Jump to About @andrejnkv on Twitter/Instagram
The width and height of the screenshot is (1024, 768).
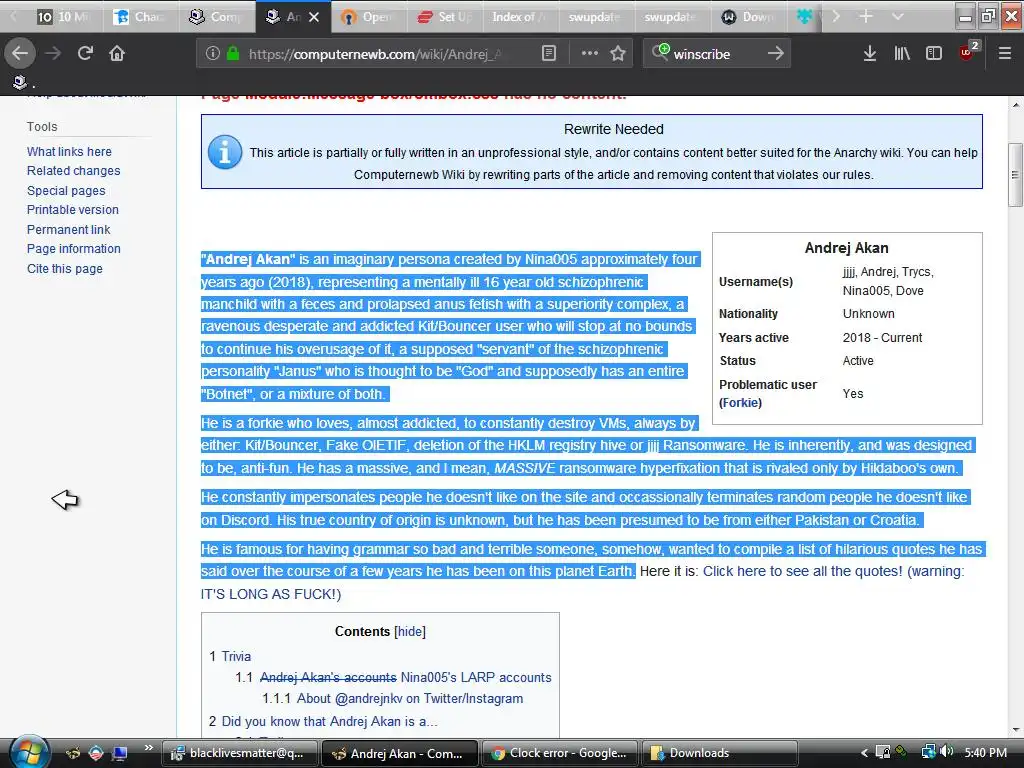pyautogui.click(x=409, y=698)
